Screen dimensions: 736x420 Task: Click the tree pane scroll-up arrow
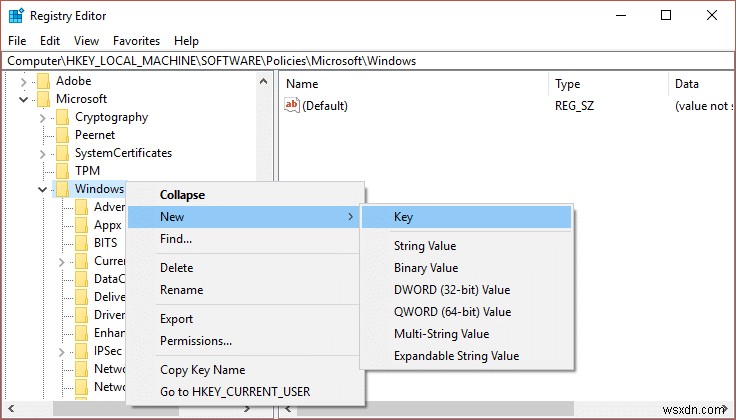point(264,81)
